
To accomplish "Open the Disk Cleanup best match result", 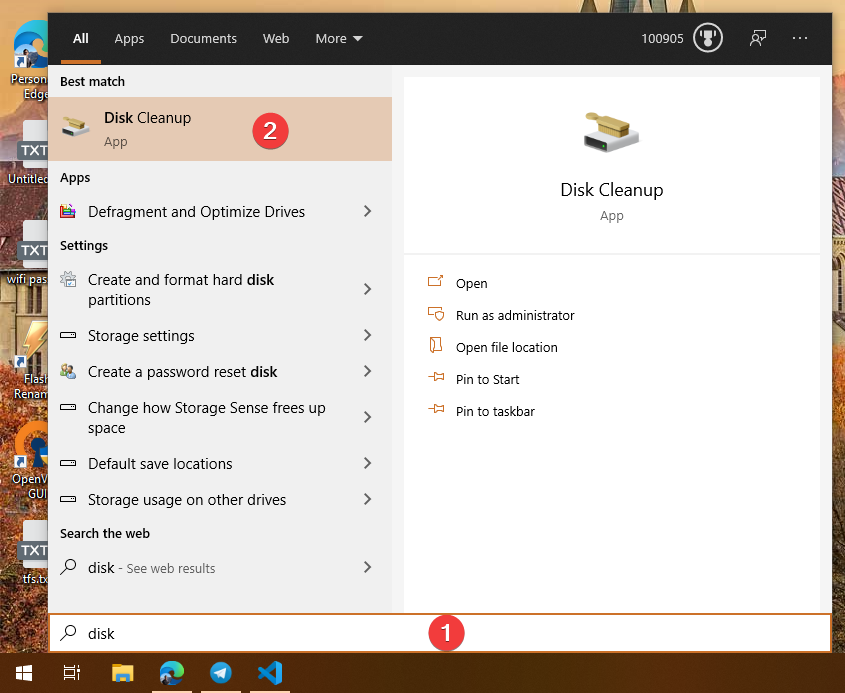I will tap(220, 129).
